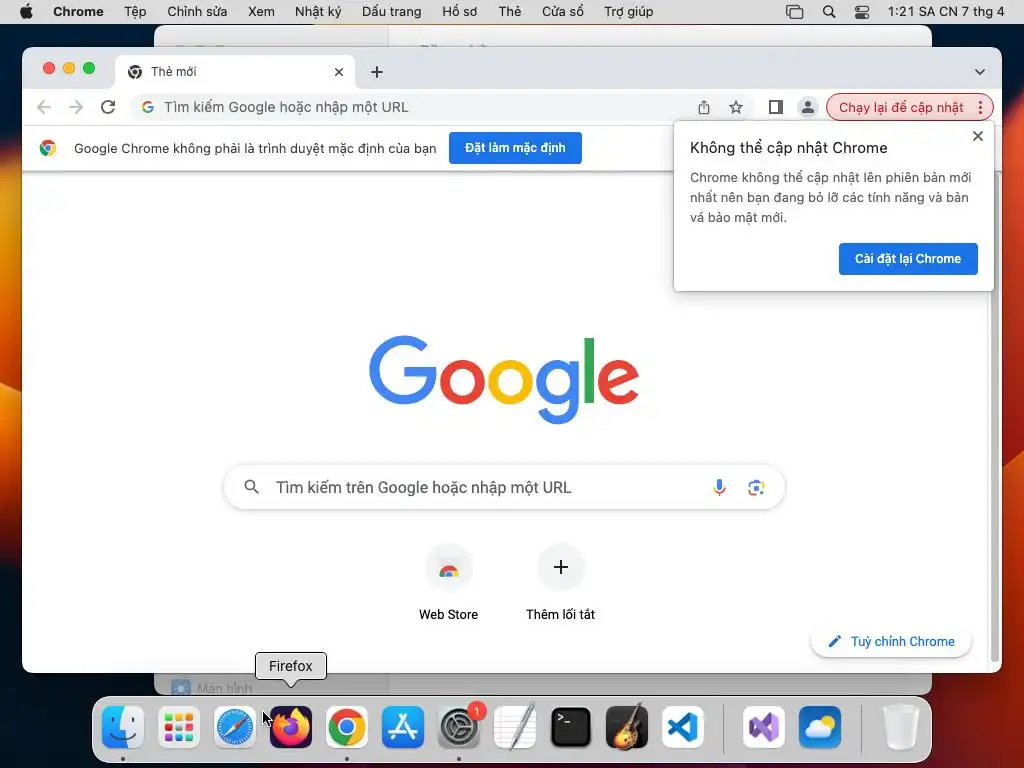Click the Stage Manager menu bar icon
This screenshot has height=768, width=1024.
pyautogui.click(x=794, y=12)
